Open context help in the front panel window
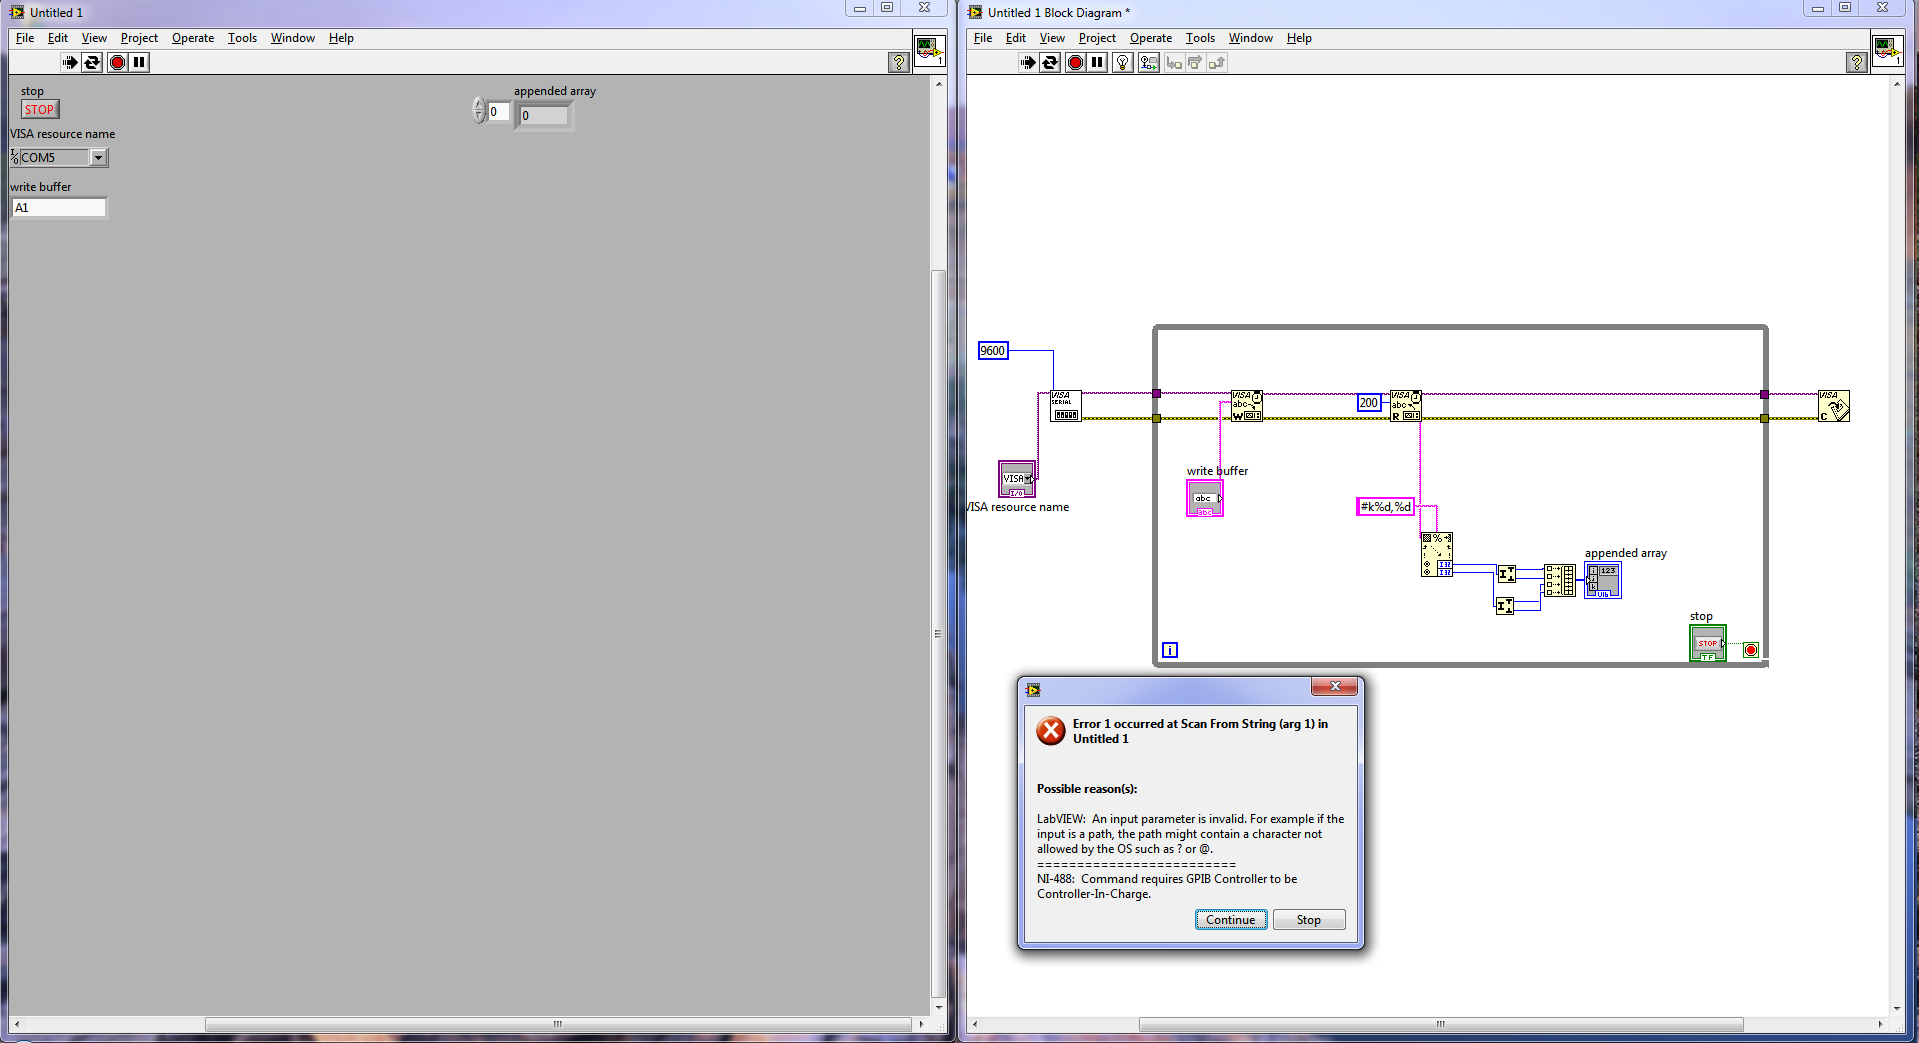The image size is (1919, 1043). tap(899, 62)
